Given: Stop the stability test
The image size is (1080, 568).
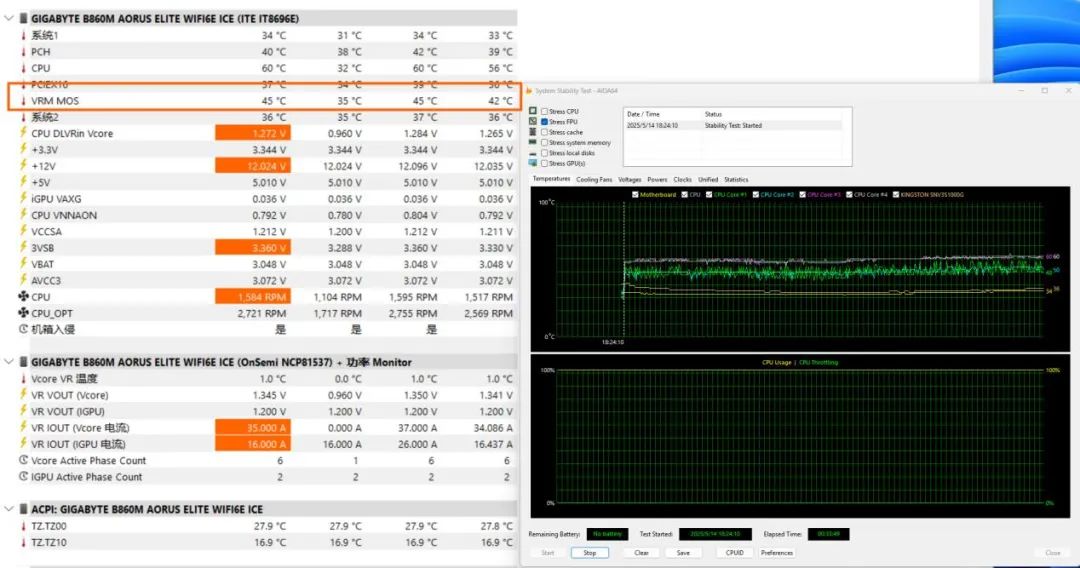Looking at the screenshot, I should [590, 553].
